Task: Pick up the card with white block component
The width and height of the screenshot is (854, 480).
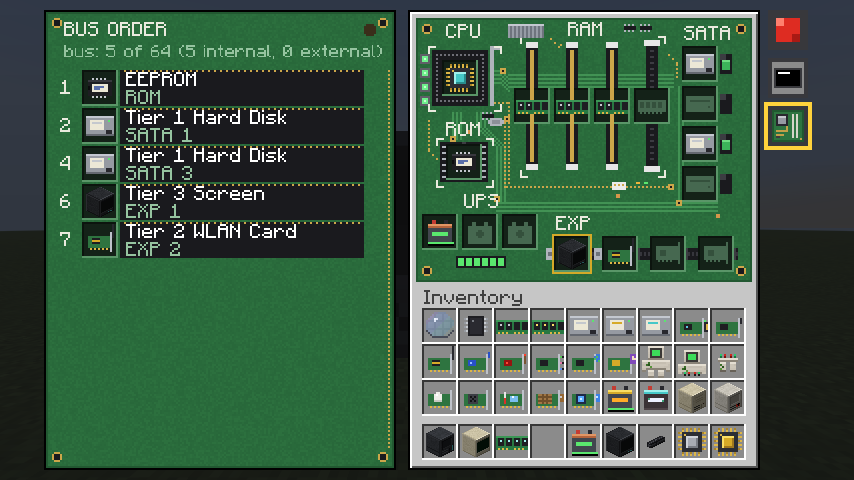Action: (439, 398)
